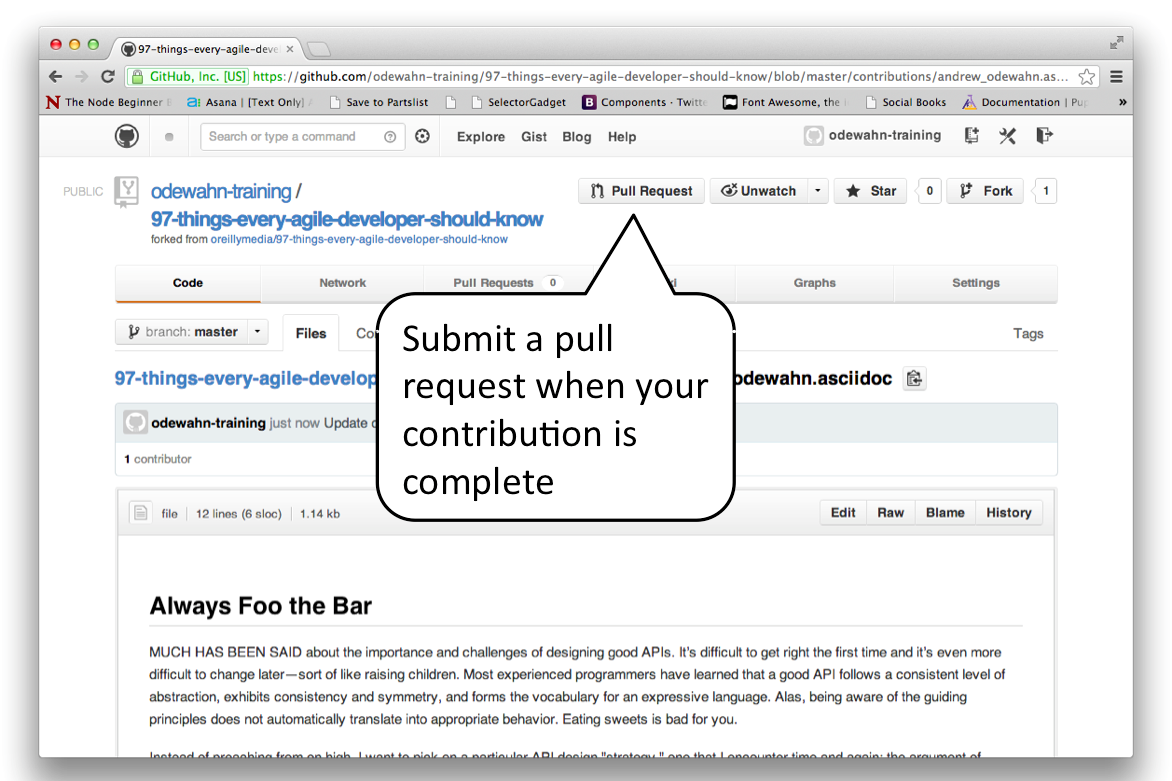Viewport: 1172px width, 781px height.
Task: Star this repository
Action: (869, 191)
